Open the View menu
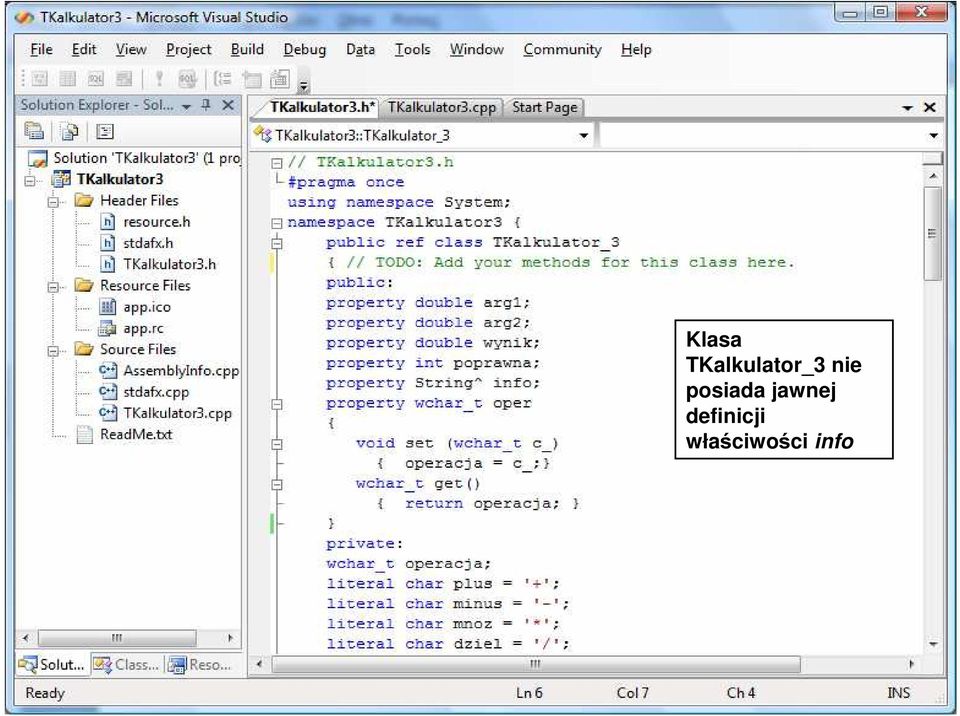 tap(131, 50)
